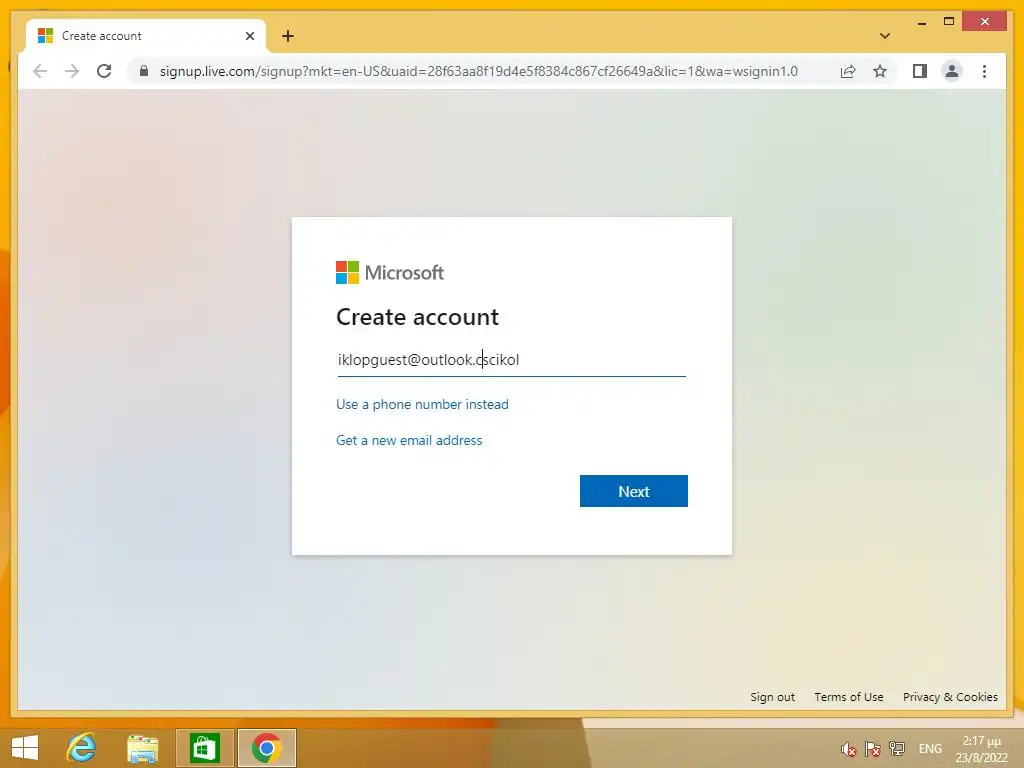The height and width of the screenshot is (768, 1024).
Task: Open Chrome side panel
Action: coord(920,71)
